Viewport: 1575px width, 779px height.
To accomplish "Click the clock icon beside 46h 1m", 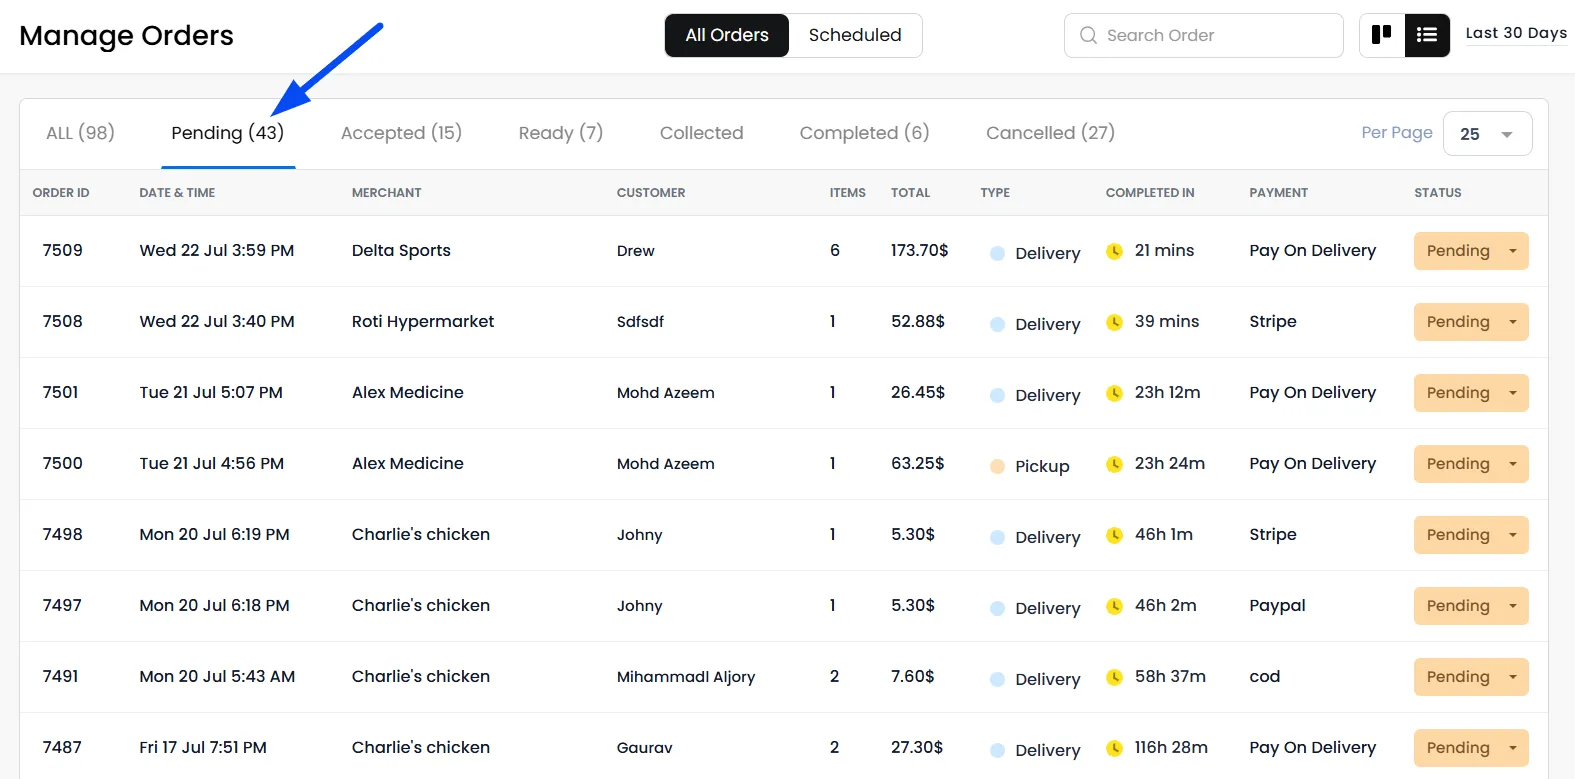I will [x=1114, y=535].
